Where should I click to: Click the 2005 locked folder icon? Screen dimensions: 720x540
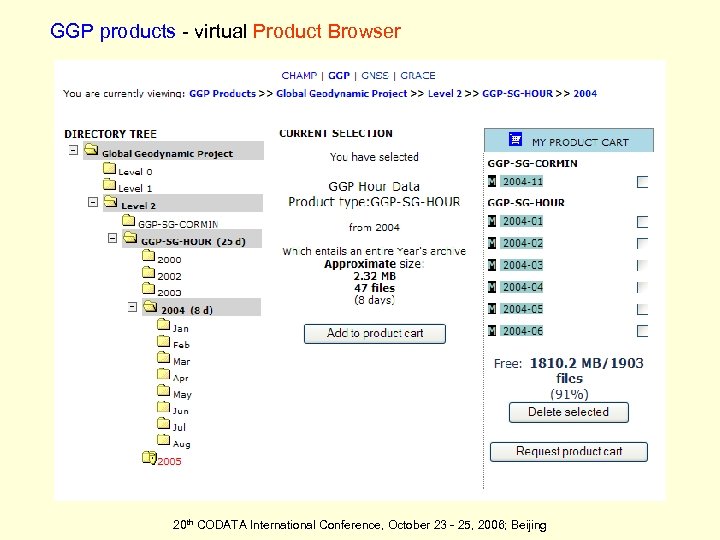[x=149, y=457]
